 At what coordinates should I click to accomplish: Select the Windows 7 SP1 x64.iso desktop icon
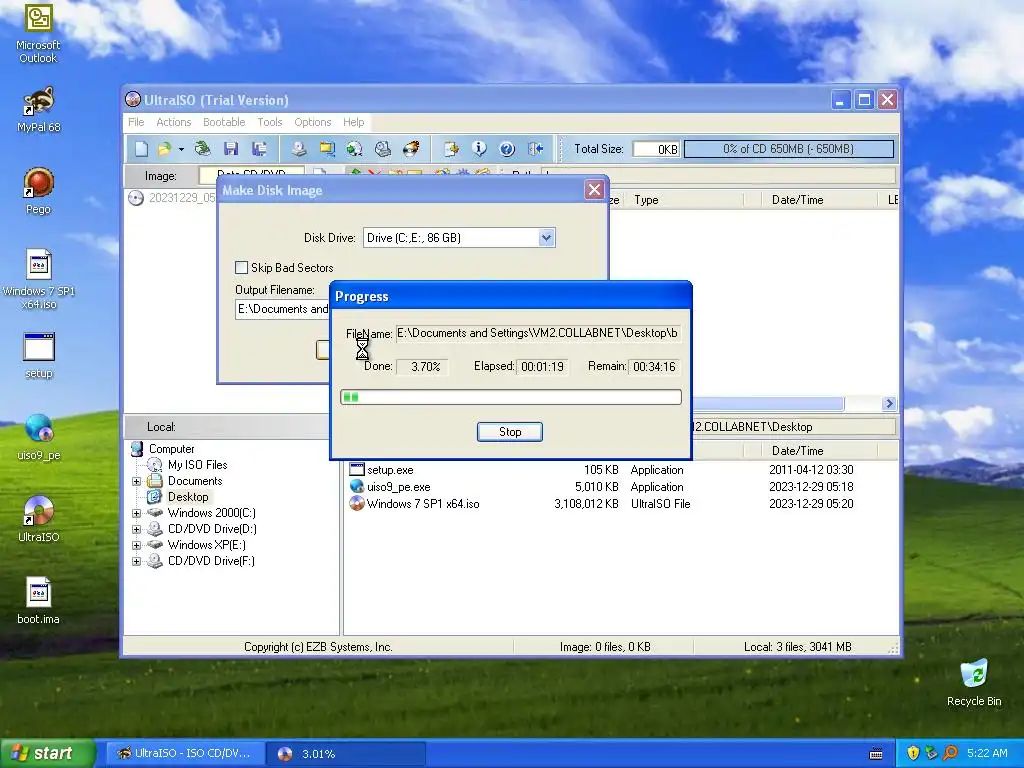pyautogui.click(x=38, y=280)
